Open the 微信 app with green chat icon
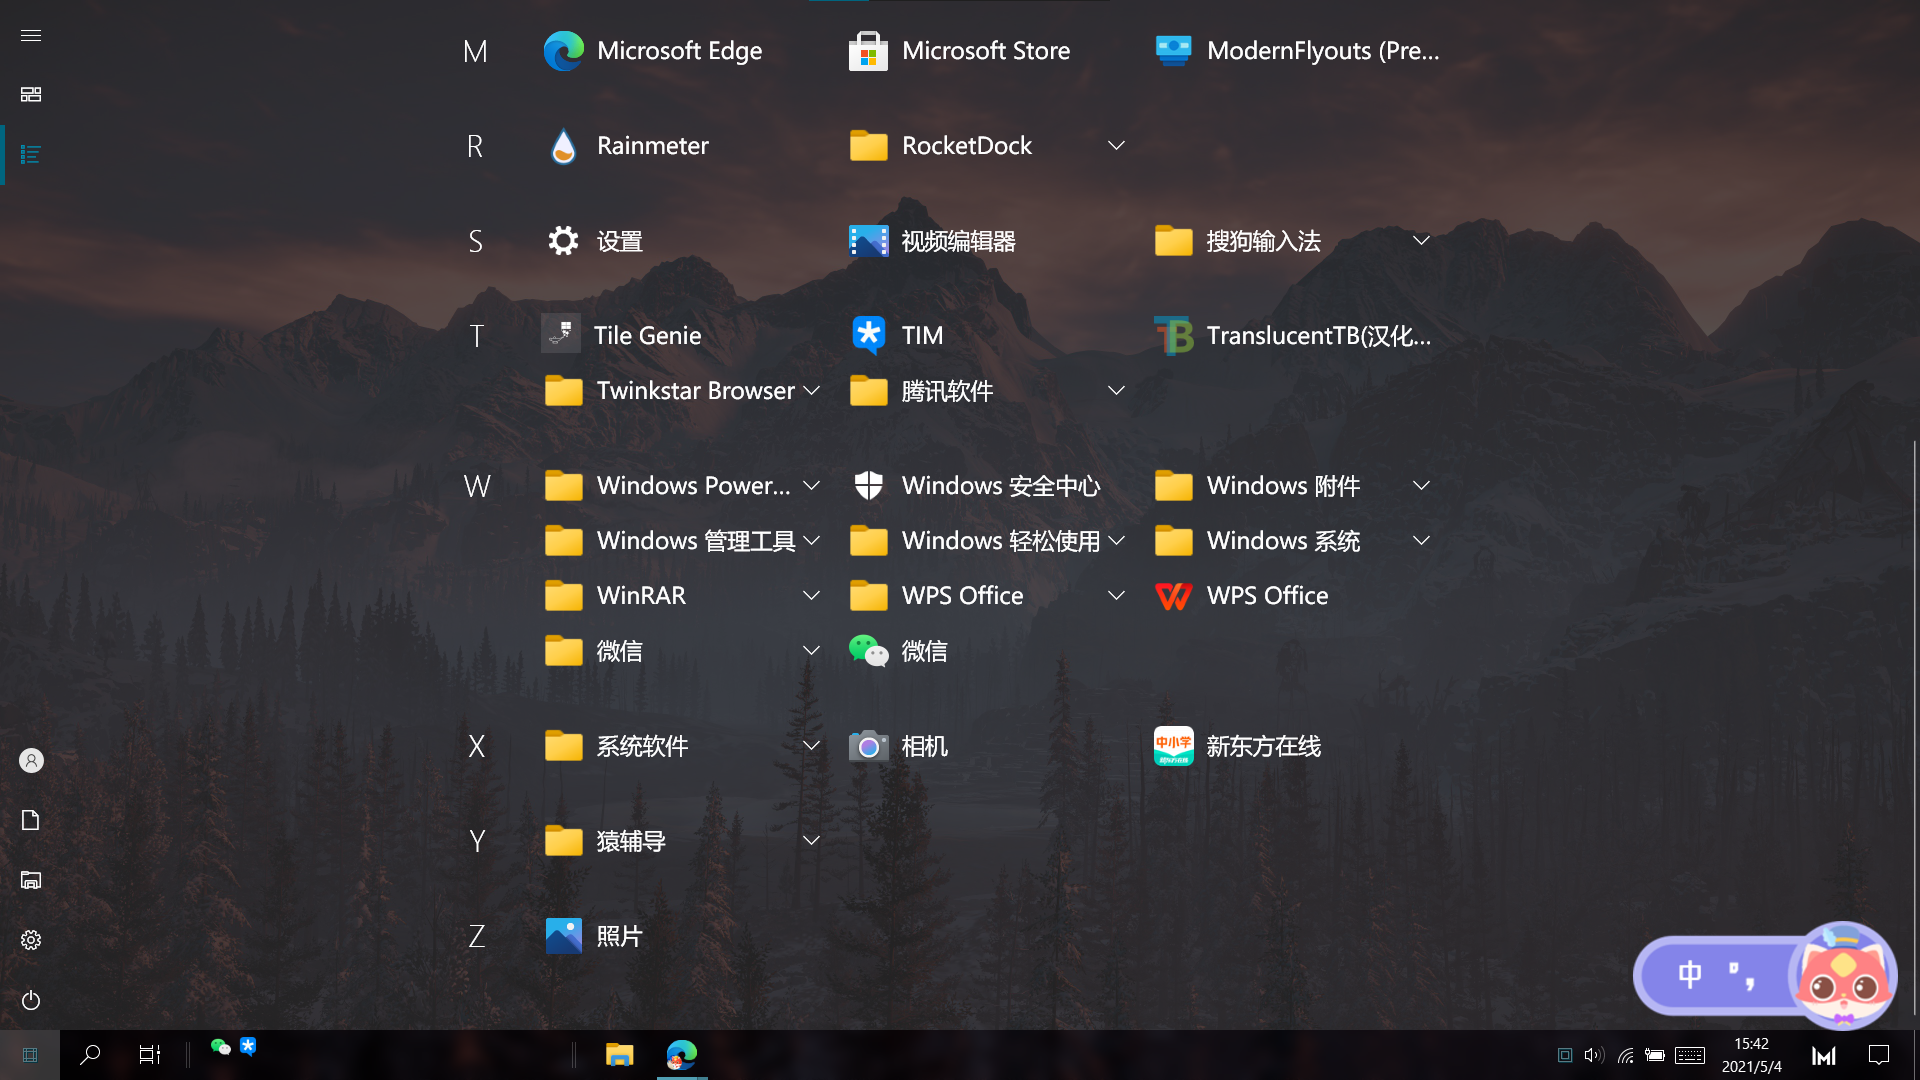The width and height of the screenshot is (1920, 1080). click(898, 651)
